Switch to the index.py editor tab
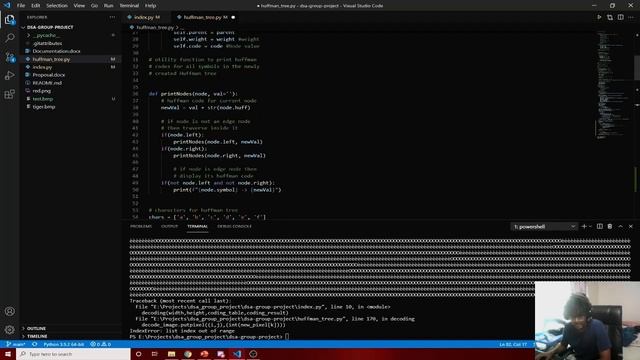The height and width of the screenshot is (360, 640). pyautogui.click(x=145, y=17)
